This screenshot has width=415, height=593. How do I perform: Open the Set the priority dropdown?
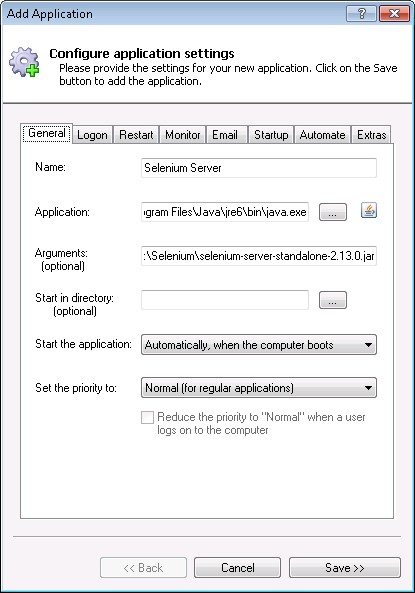pyautogui.click(x=259, y=388)
